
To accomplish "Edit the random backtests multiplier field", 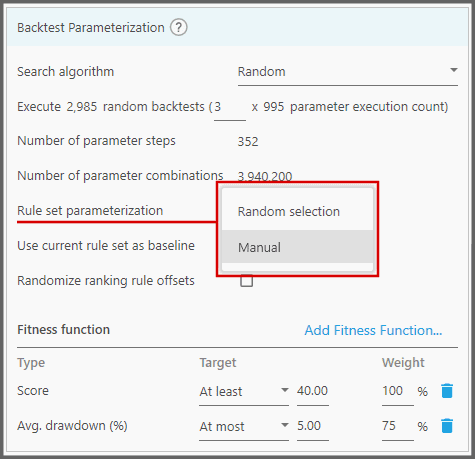I will (230, 108).
